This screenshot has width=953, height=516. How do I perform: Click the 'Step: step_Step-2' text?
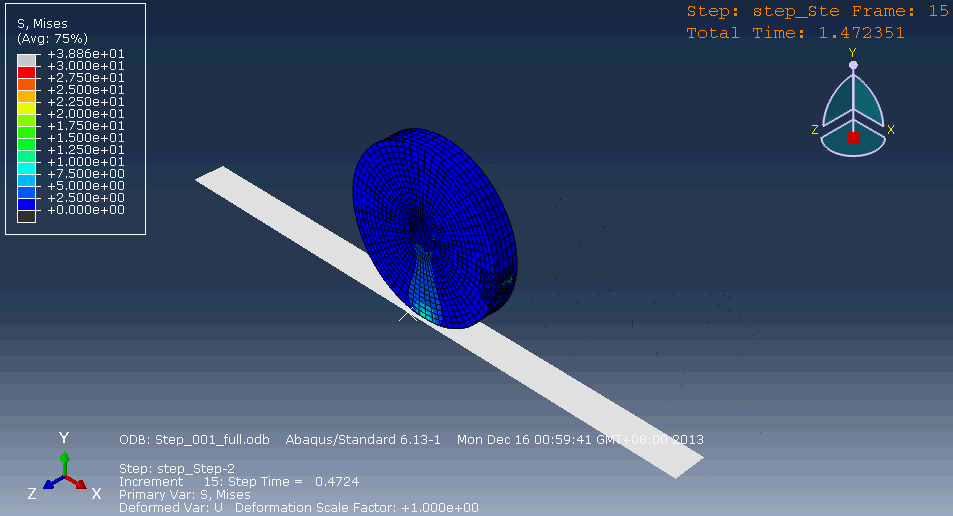[177, 469]
